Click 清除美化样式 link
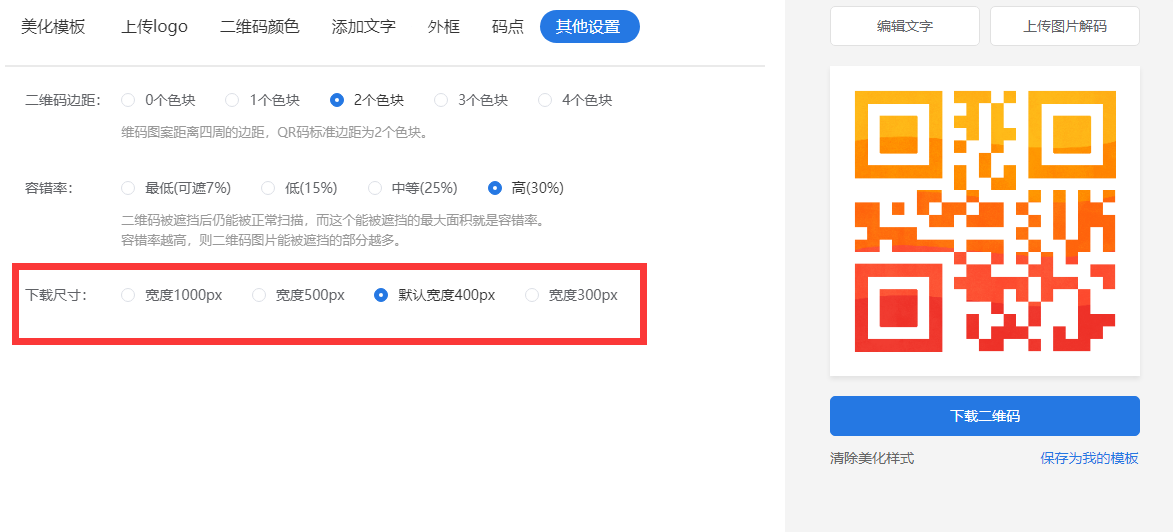Viewport: 1173px width, 532px height. (x=872, y=458)
